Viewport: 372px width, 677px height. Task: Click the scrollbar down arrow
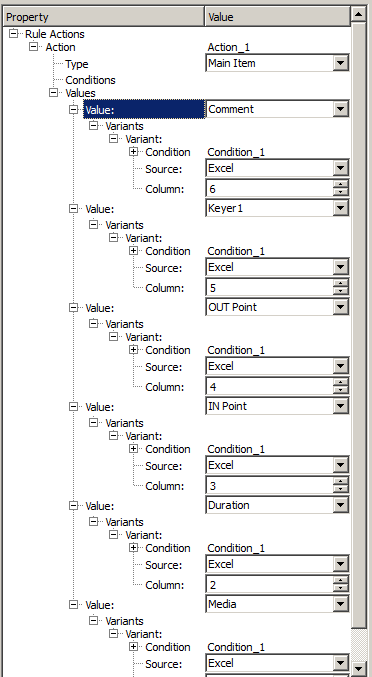tap(359, 668)
